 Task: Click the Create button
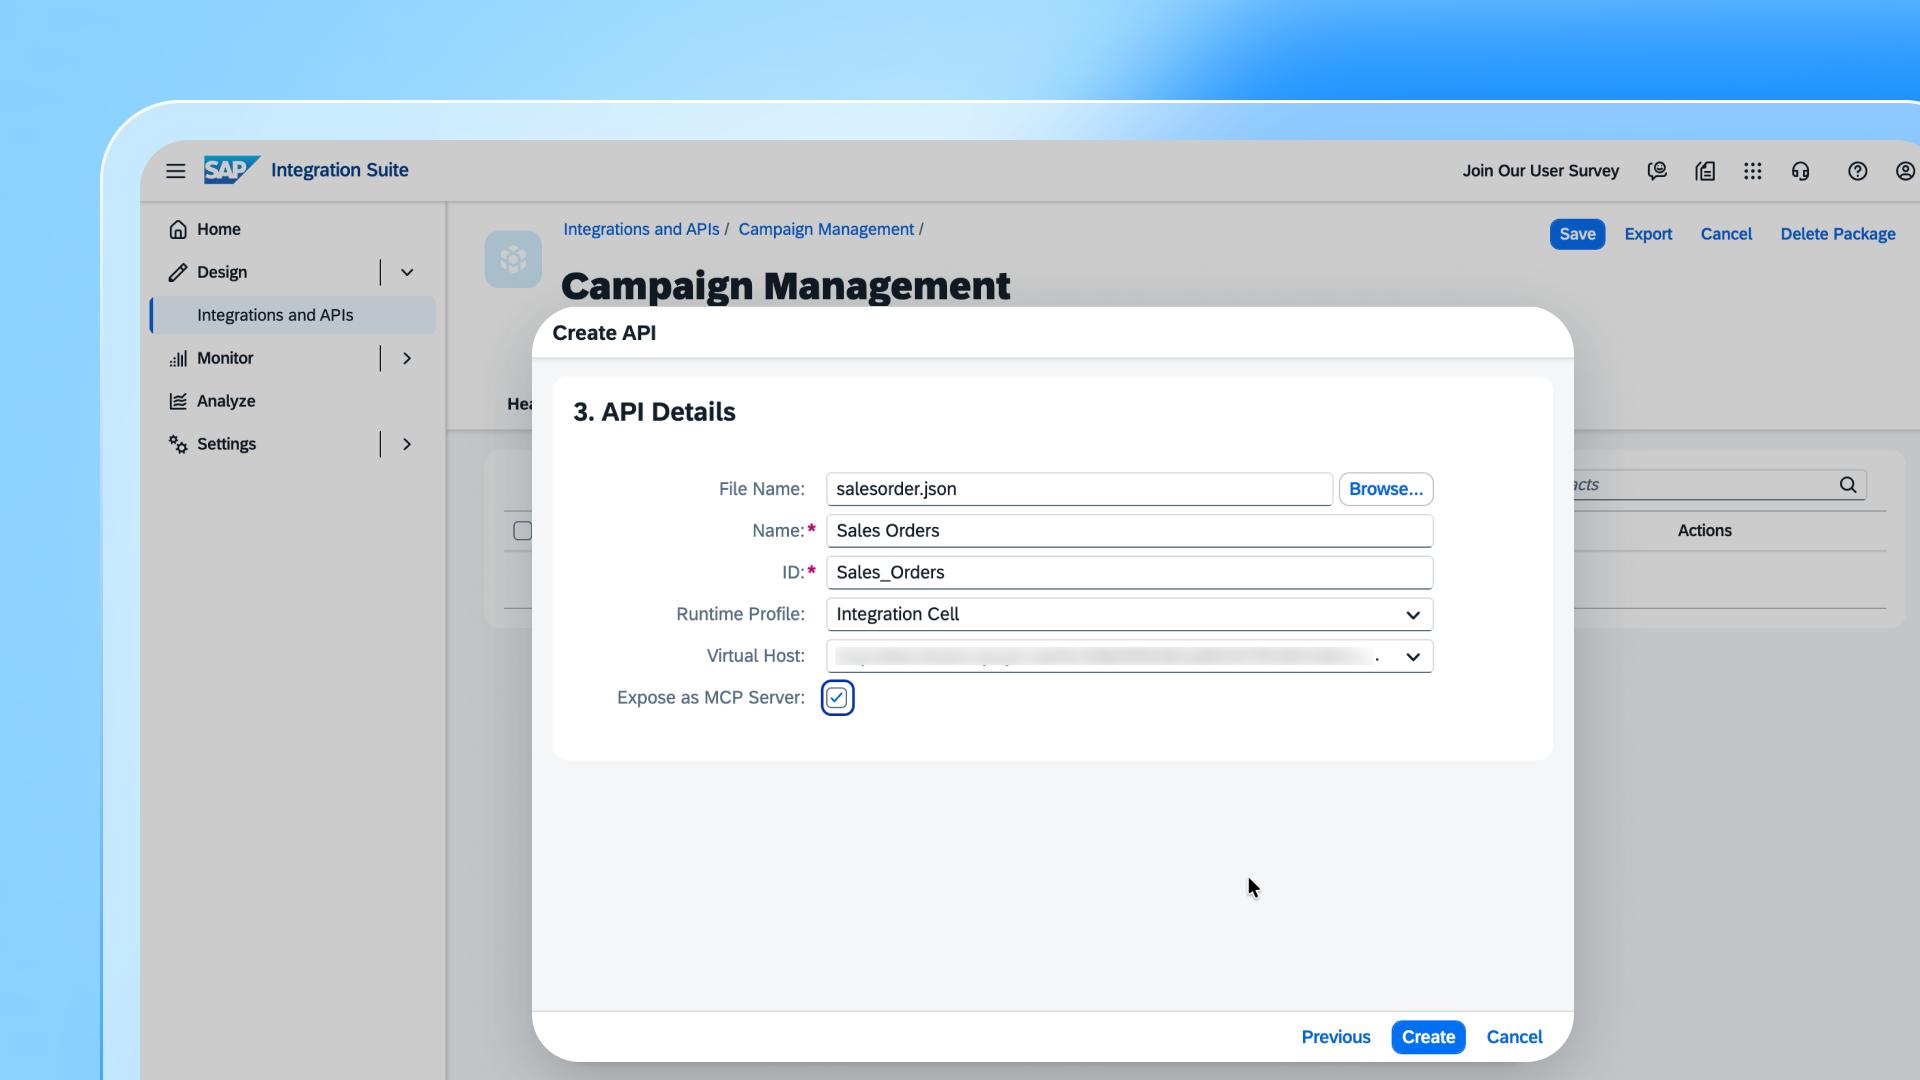coord(1428,1037)
